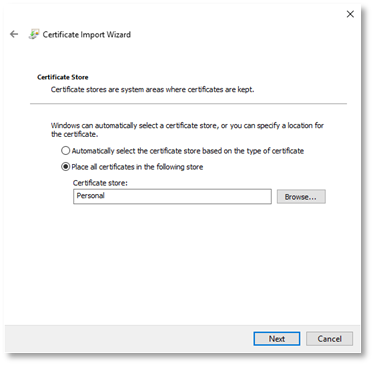Focus the Certificate store text field
The width and height of the screenshot is (373, 365).
tap(172, 197)
